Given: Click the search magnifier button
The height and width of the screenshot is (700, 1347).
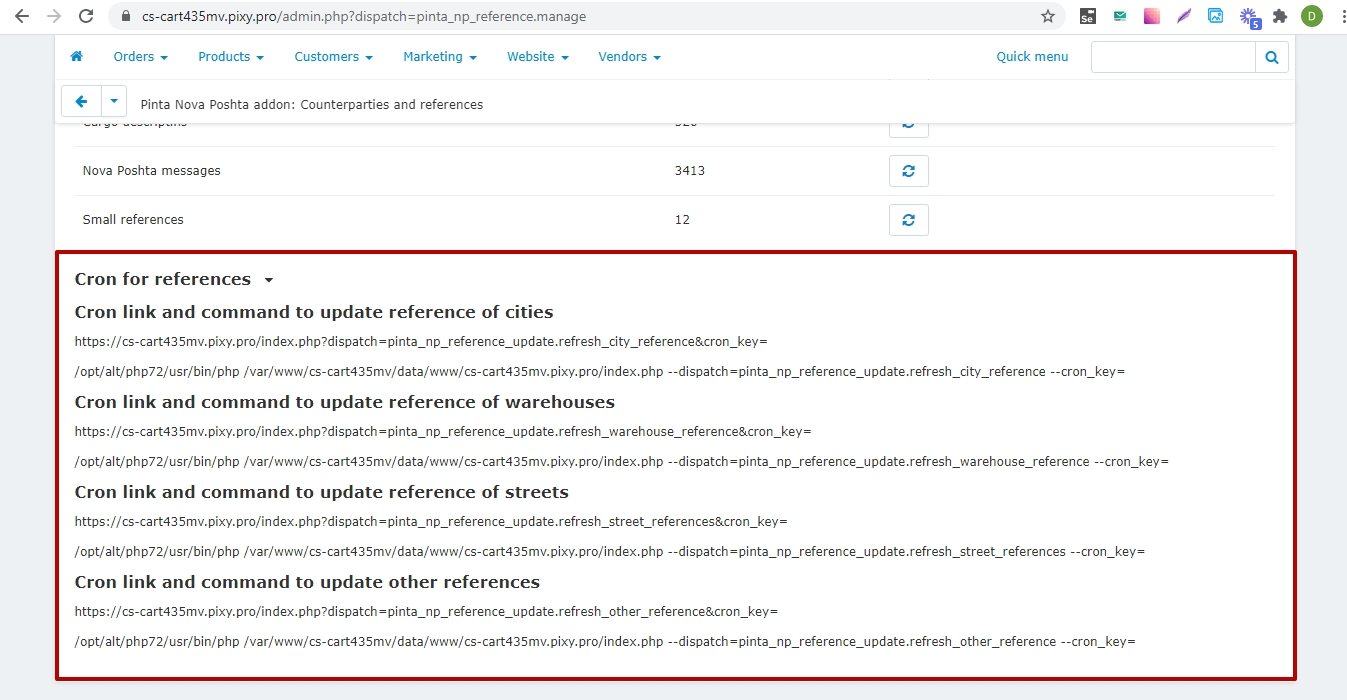Looking at the screenshot, I should (1272, 57).
